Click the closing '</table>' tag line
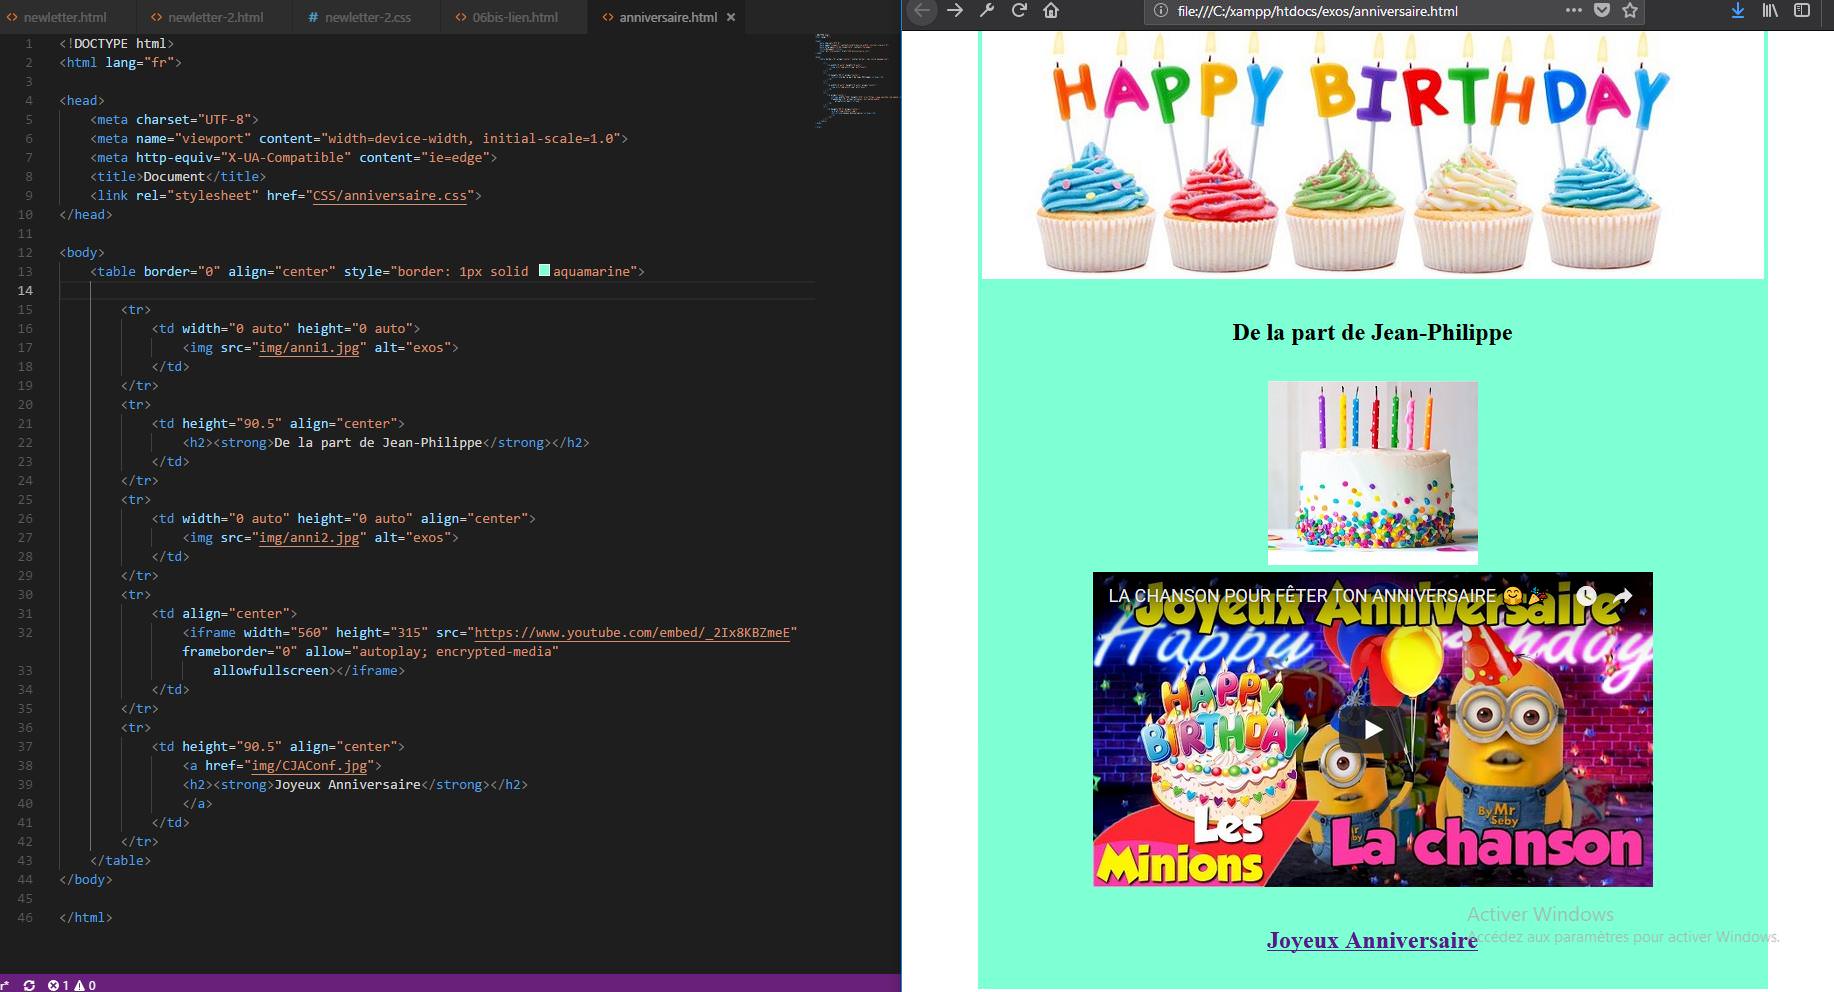 [120, 860]
